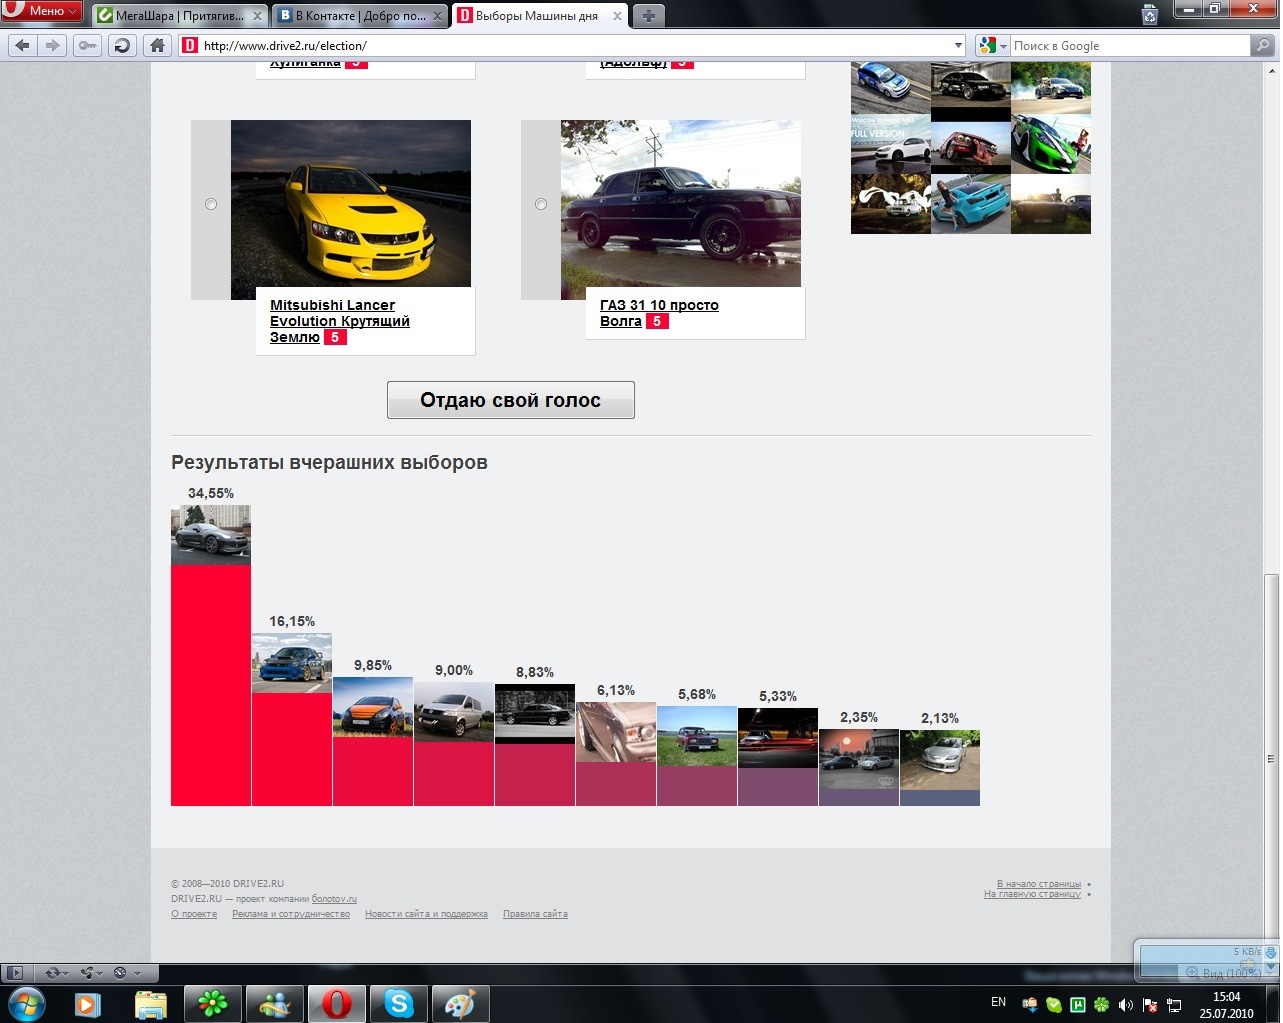Open Windows Start menu orb
The height and width of the screenshot is (1023, 1283).
27,1003
